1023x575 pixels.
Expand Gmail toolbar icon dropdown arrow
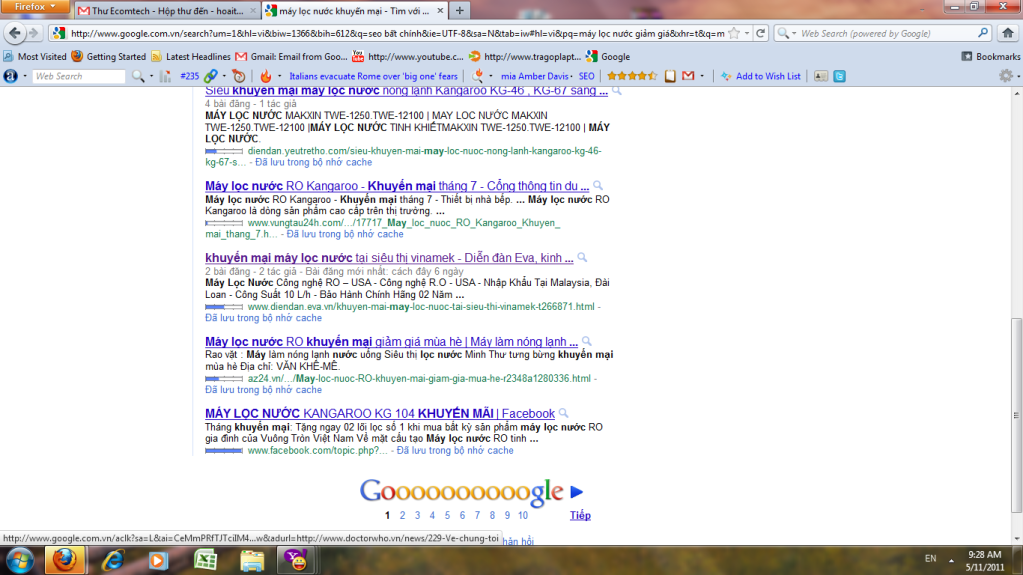[x=702, y=76]
